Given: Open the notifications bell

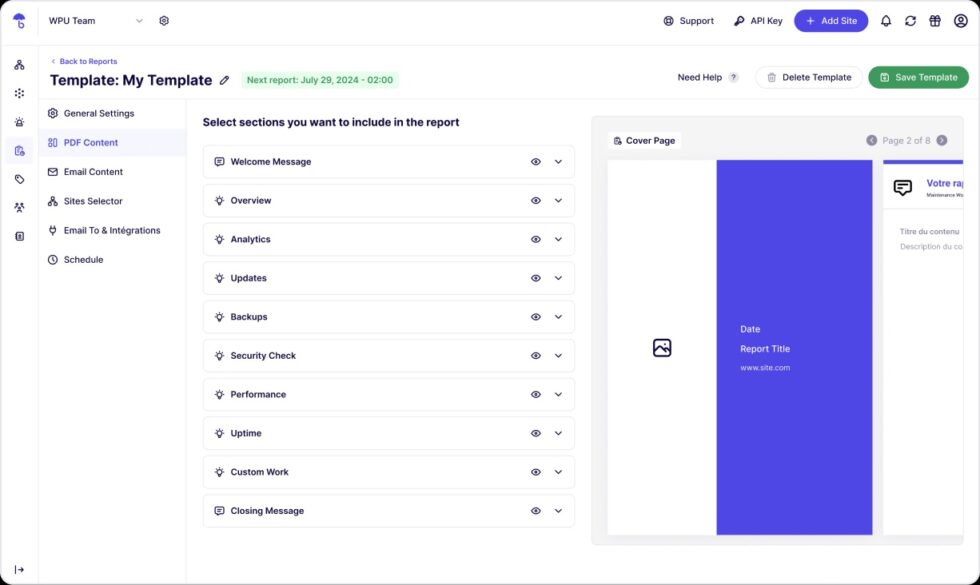Looking at the screenshot, I should pos(885,20).
